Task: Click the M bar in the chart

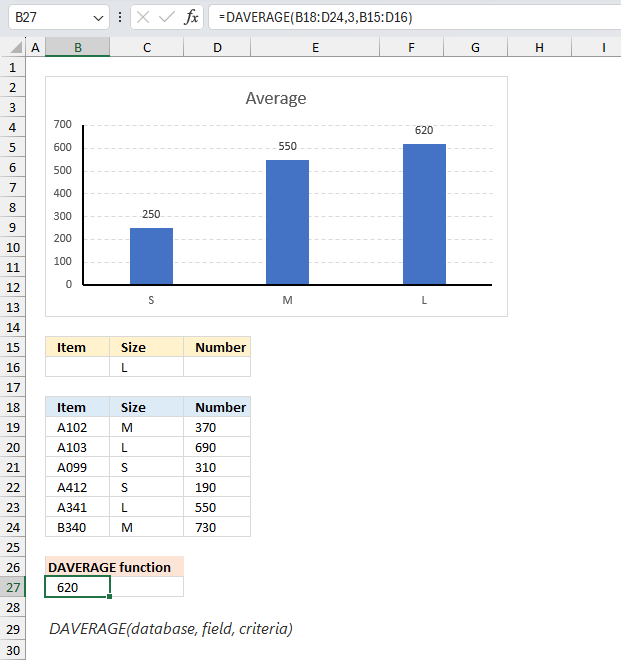Action: coord(288,222)
